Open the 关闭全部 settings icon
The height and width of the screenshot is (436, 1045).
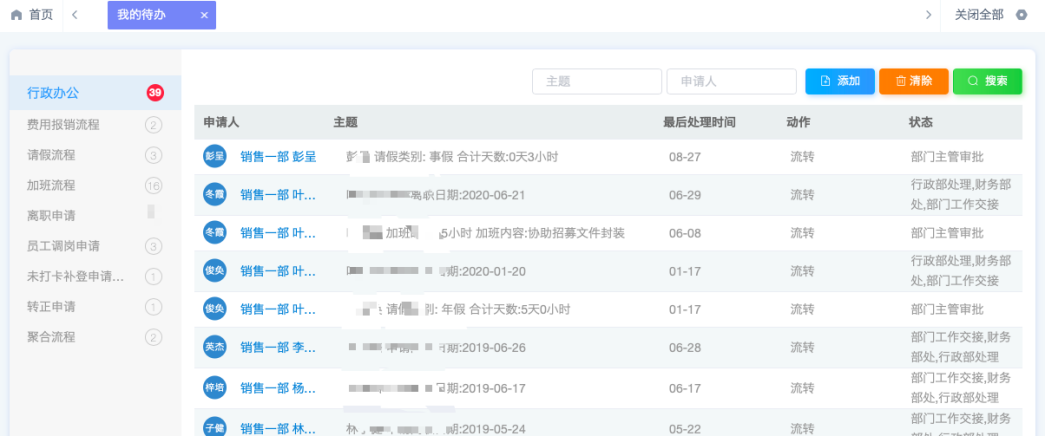pos(1021,15)
